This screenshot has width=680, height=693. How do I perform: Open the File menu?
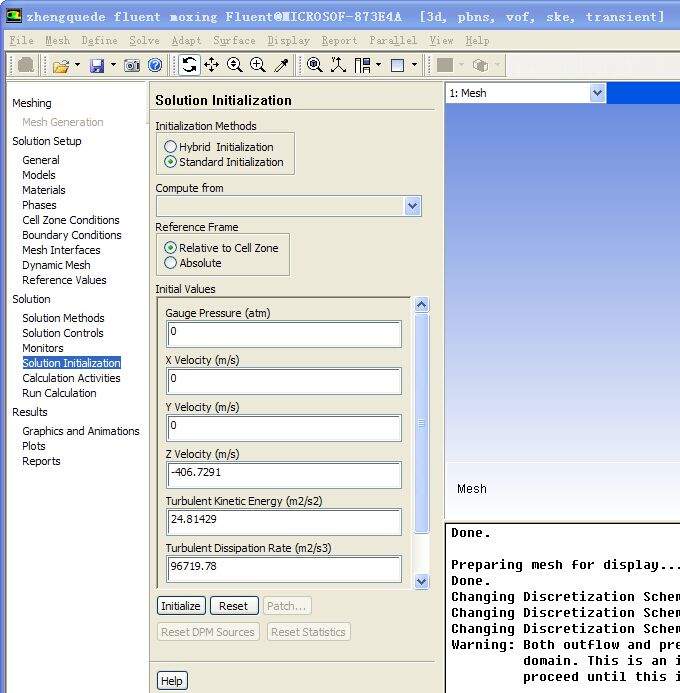point(22,41)
